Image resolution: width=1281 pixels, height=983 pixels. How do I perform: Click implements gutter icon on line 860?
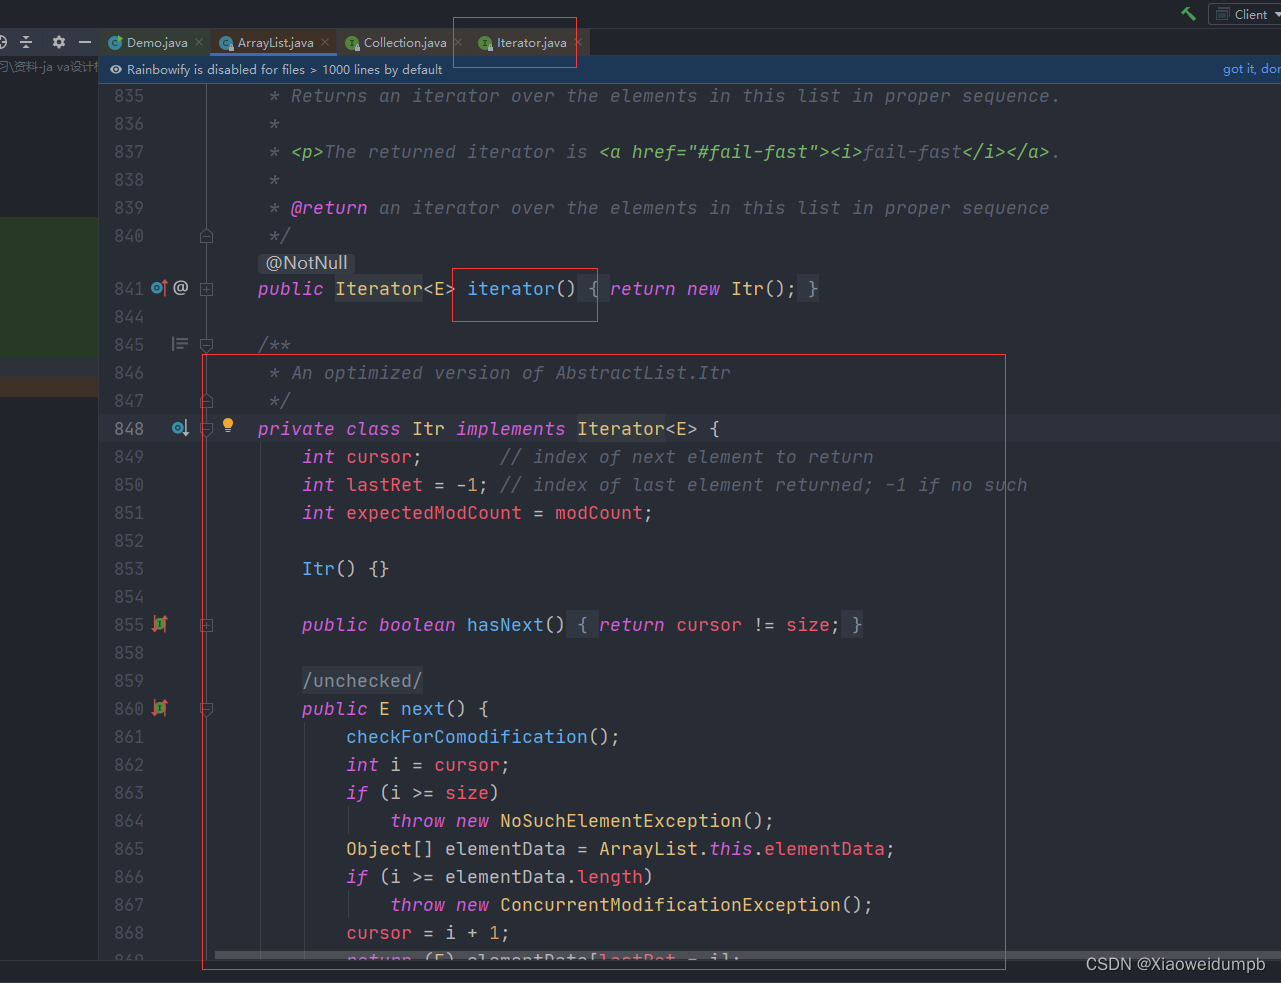click(160, 708)
